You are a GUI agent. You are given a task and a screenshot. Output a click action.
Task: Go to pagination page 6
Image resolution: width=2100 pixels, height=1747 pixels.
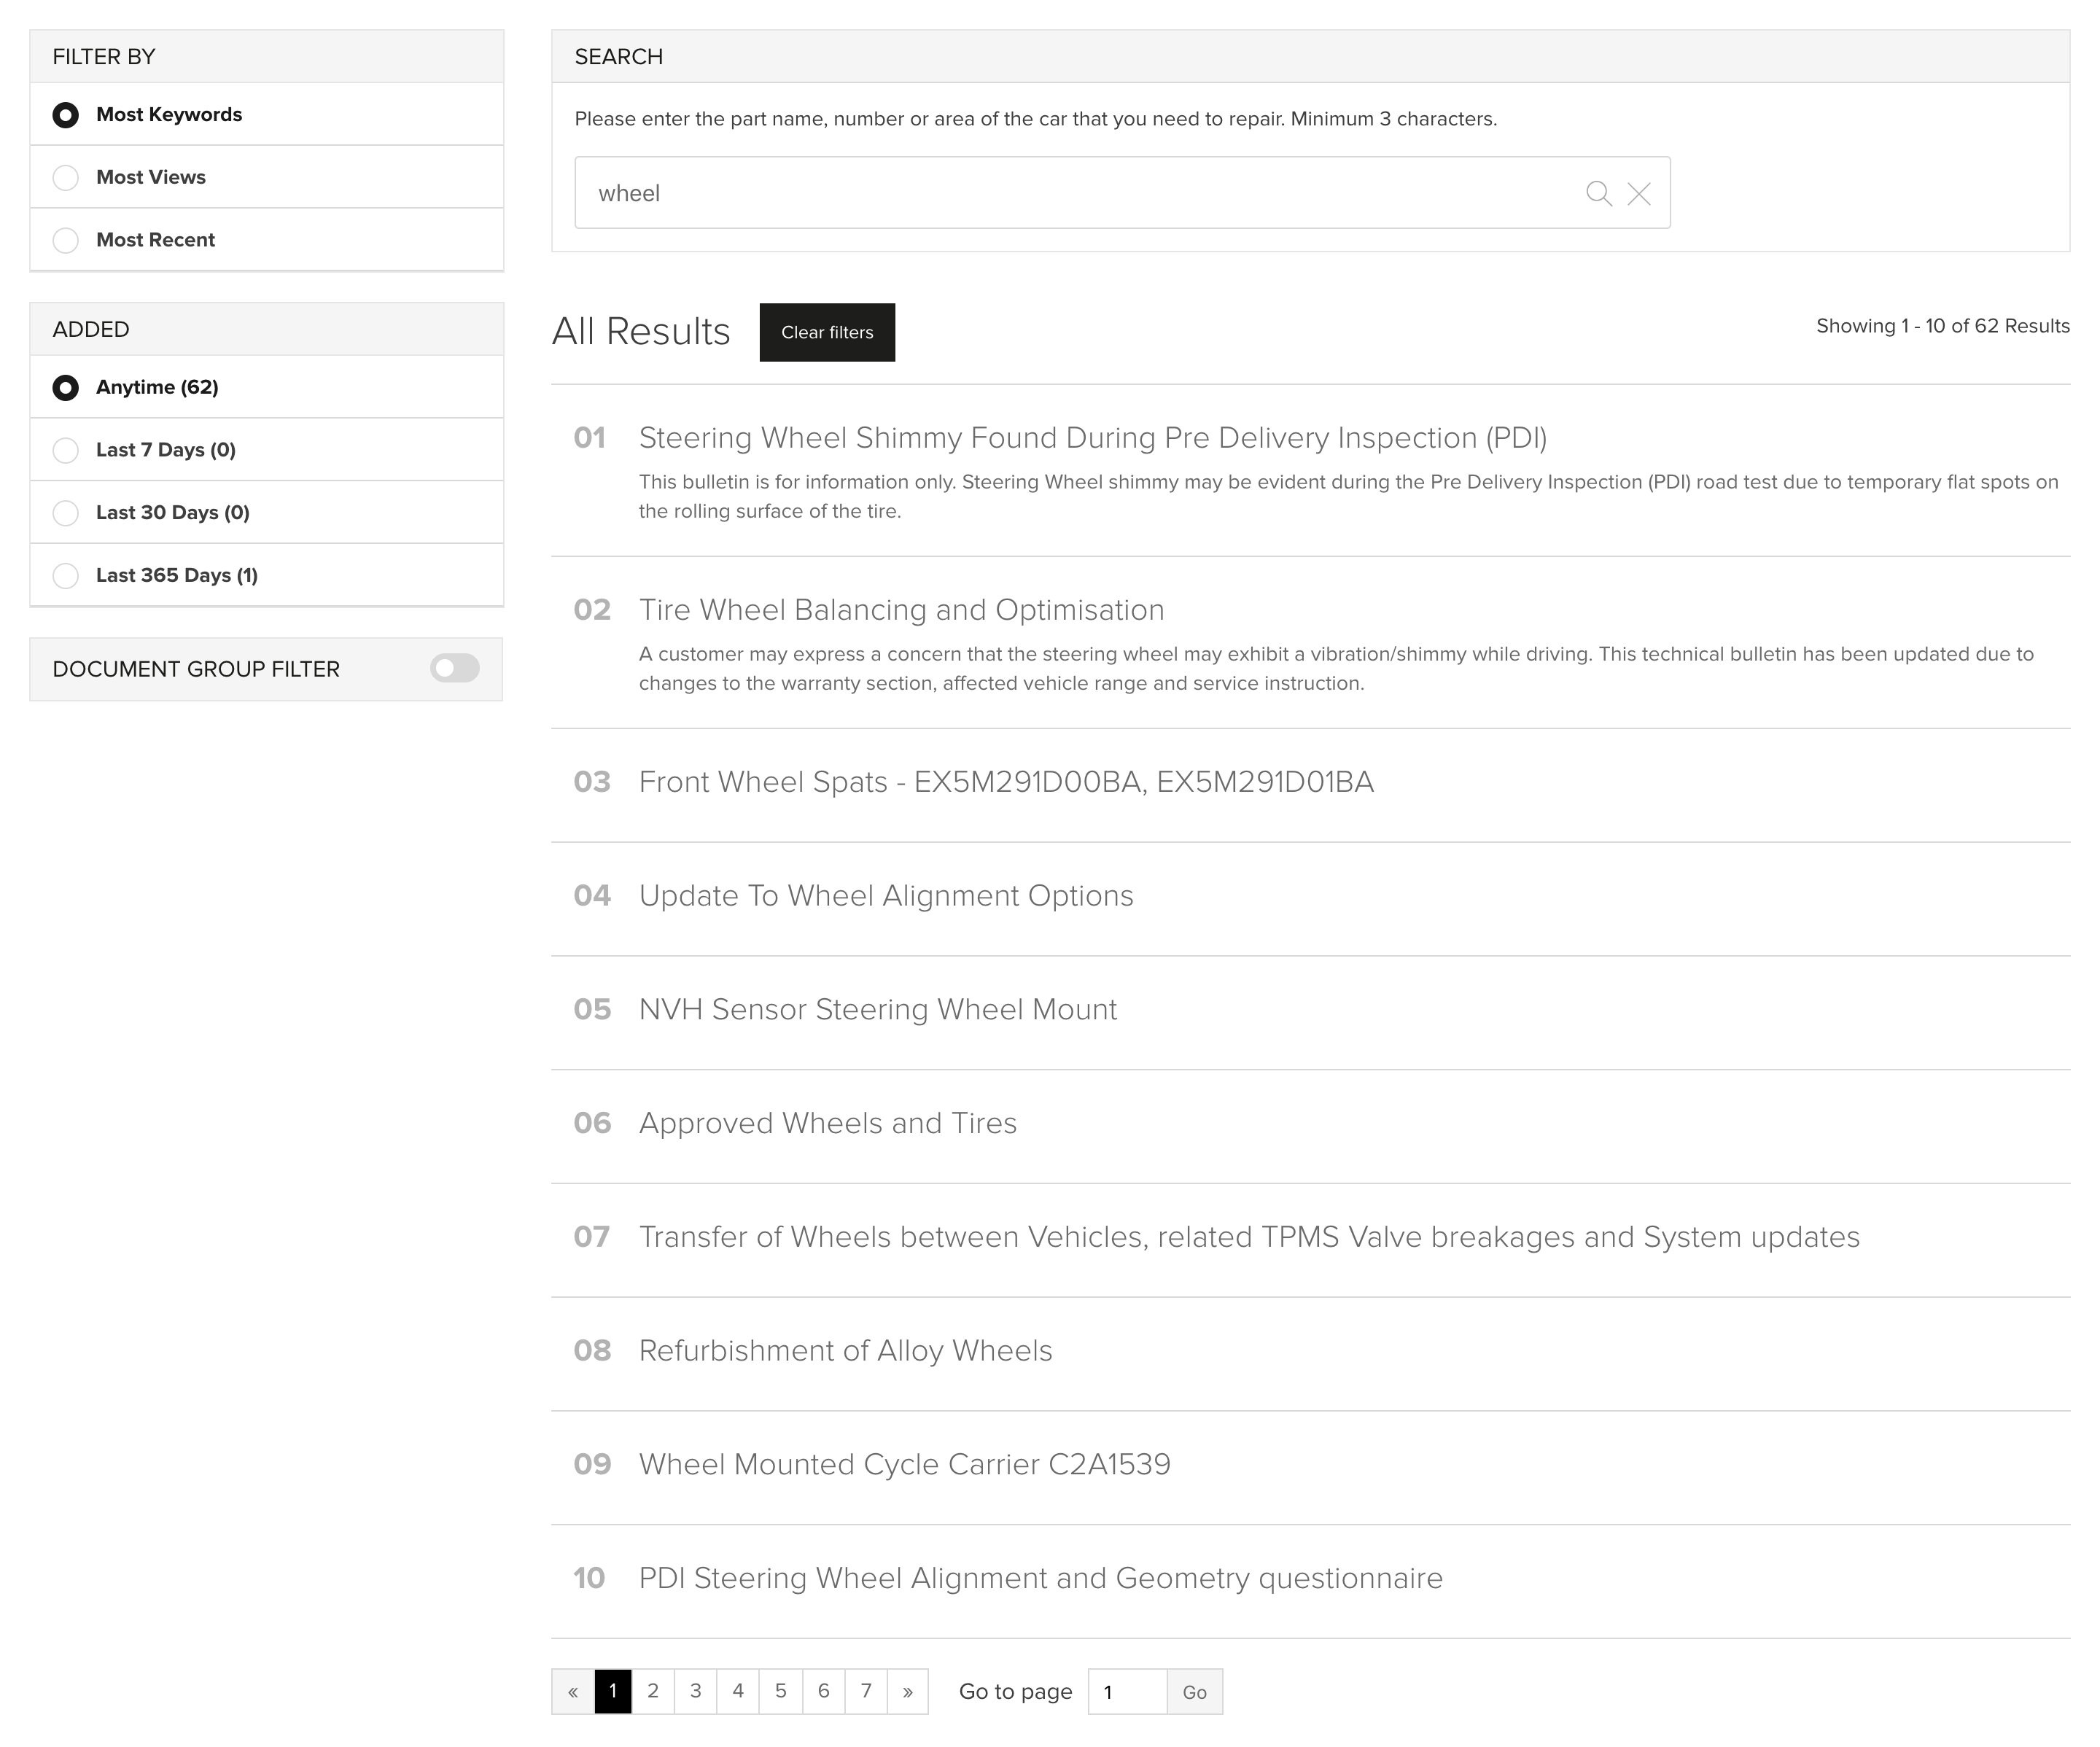(x=824, y=1692)
